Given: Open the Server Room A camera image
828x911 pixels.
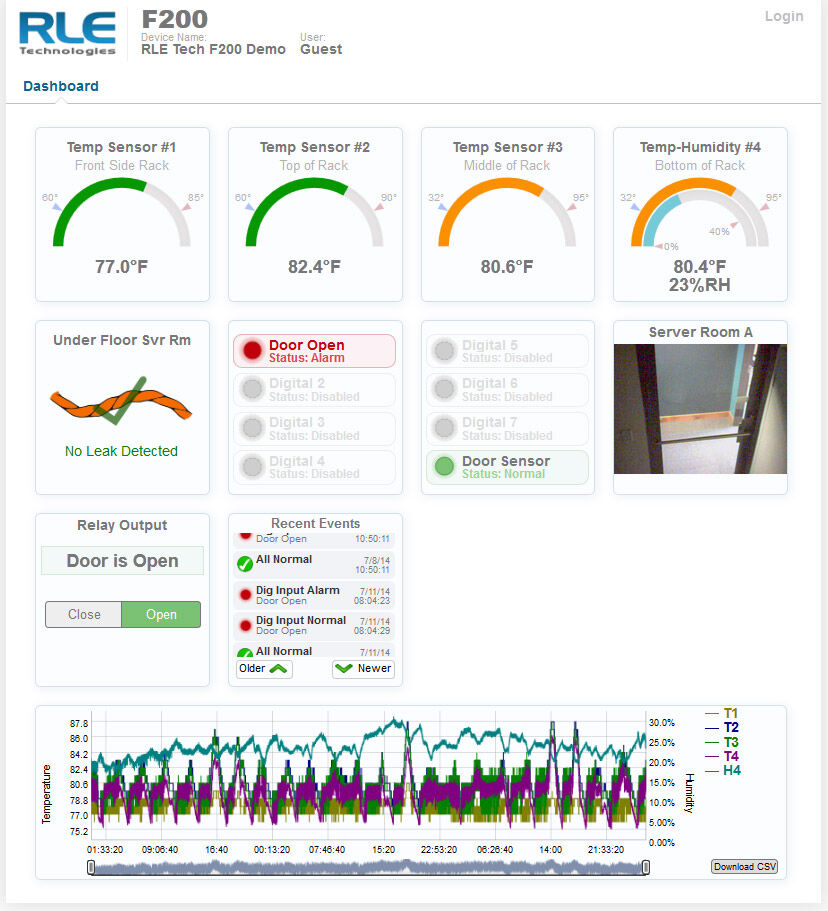Looking at the screenshot, I should click(700, 409).
